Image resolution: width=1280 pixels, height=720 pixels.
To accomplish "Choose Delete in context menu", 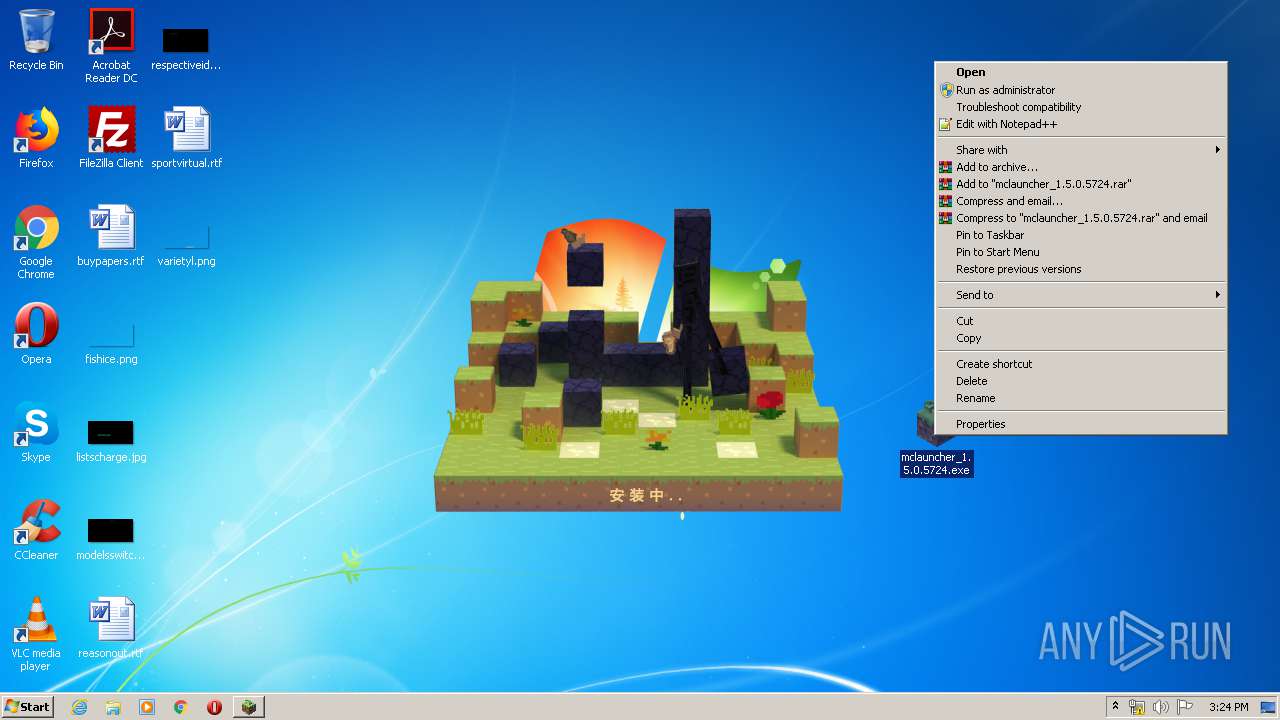I will (1080, 381).
